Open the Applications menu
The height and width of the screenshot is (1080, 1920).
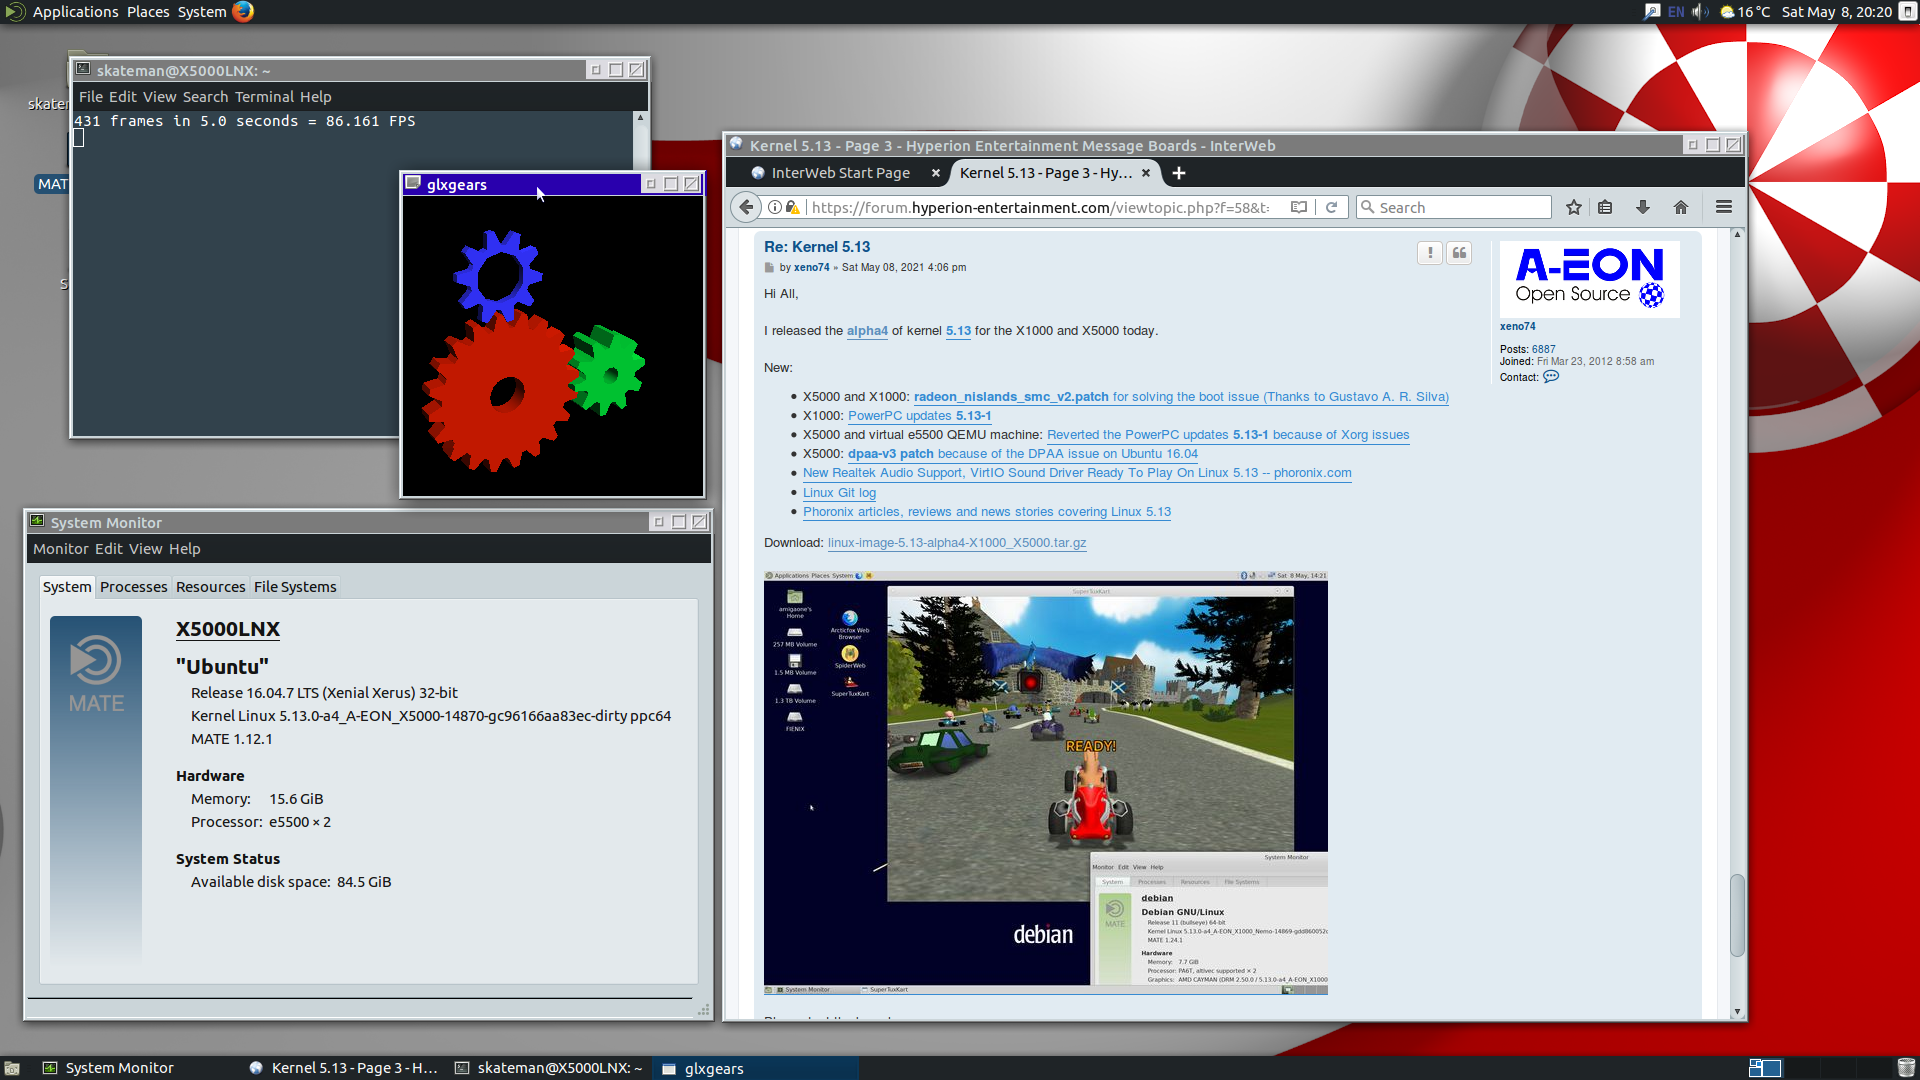[x=75, y=12]
